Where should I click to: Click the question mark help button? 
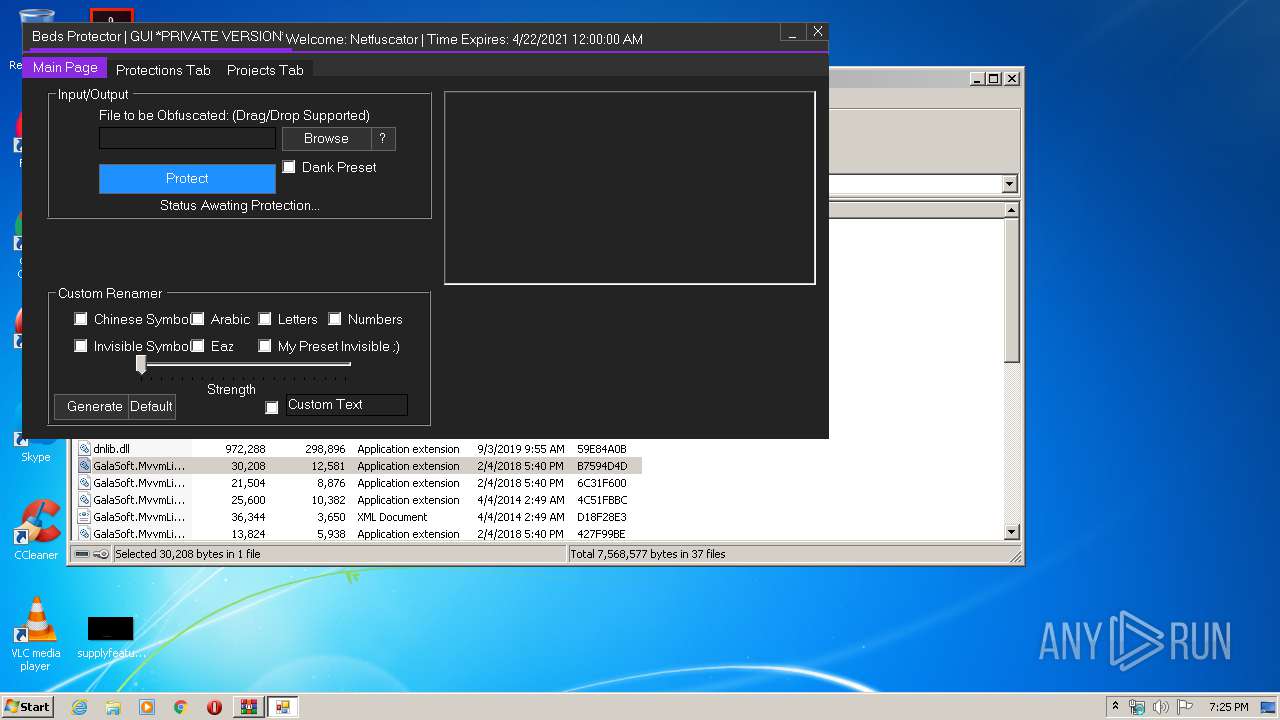click(x=382, y=139)
